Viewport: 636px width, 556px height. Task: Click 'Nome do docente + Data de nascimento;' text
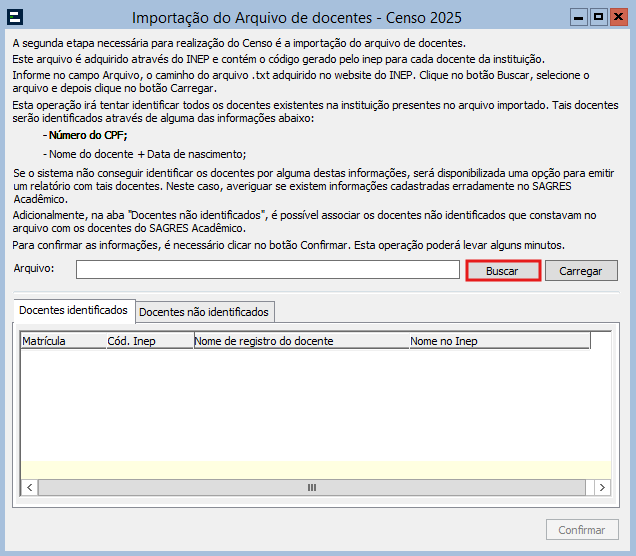[147, 155]
